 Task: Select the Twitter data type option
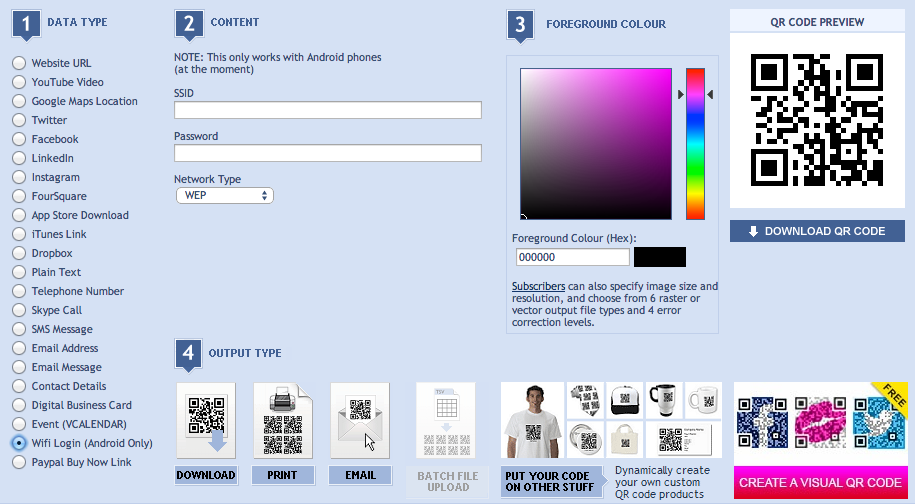[x=19, y=120]
